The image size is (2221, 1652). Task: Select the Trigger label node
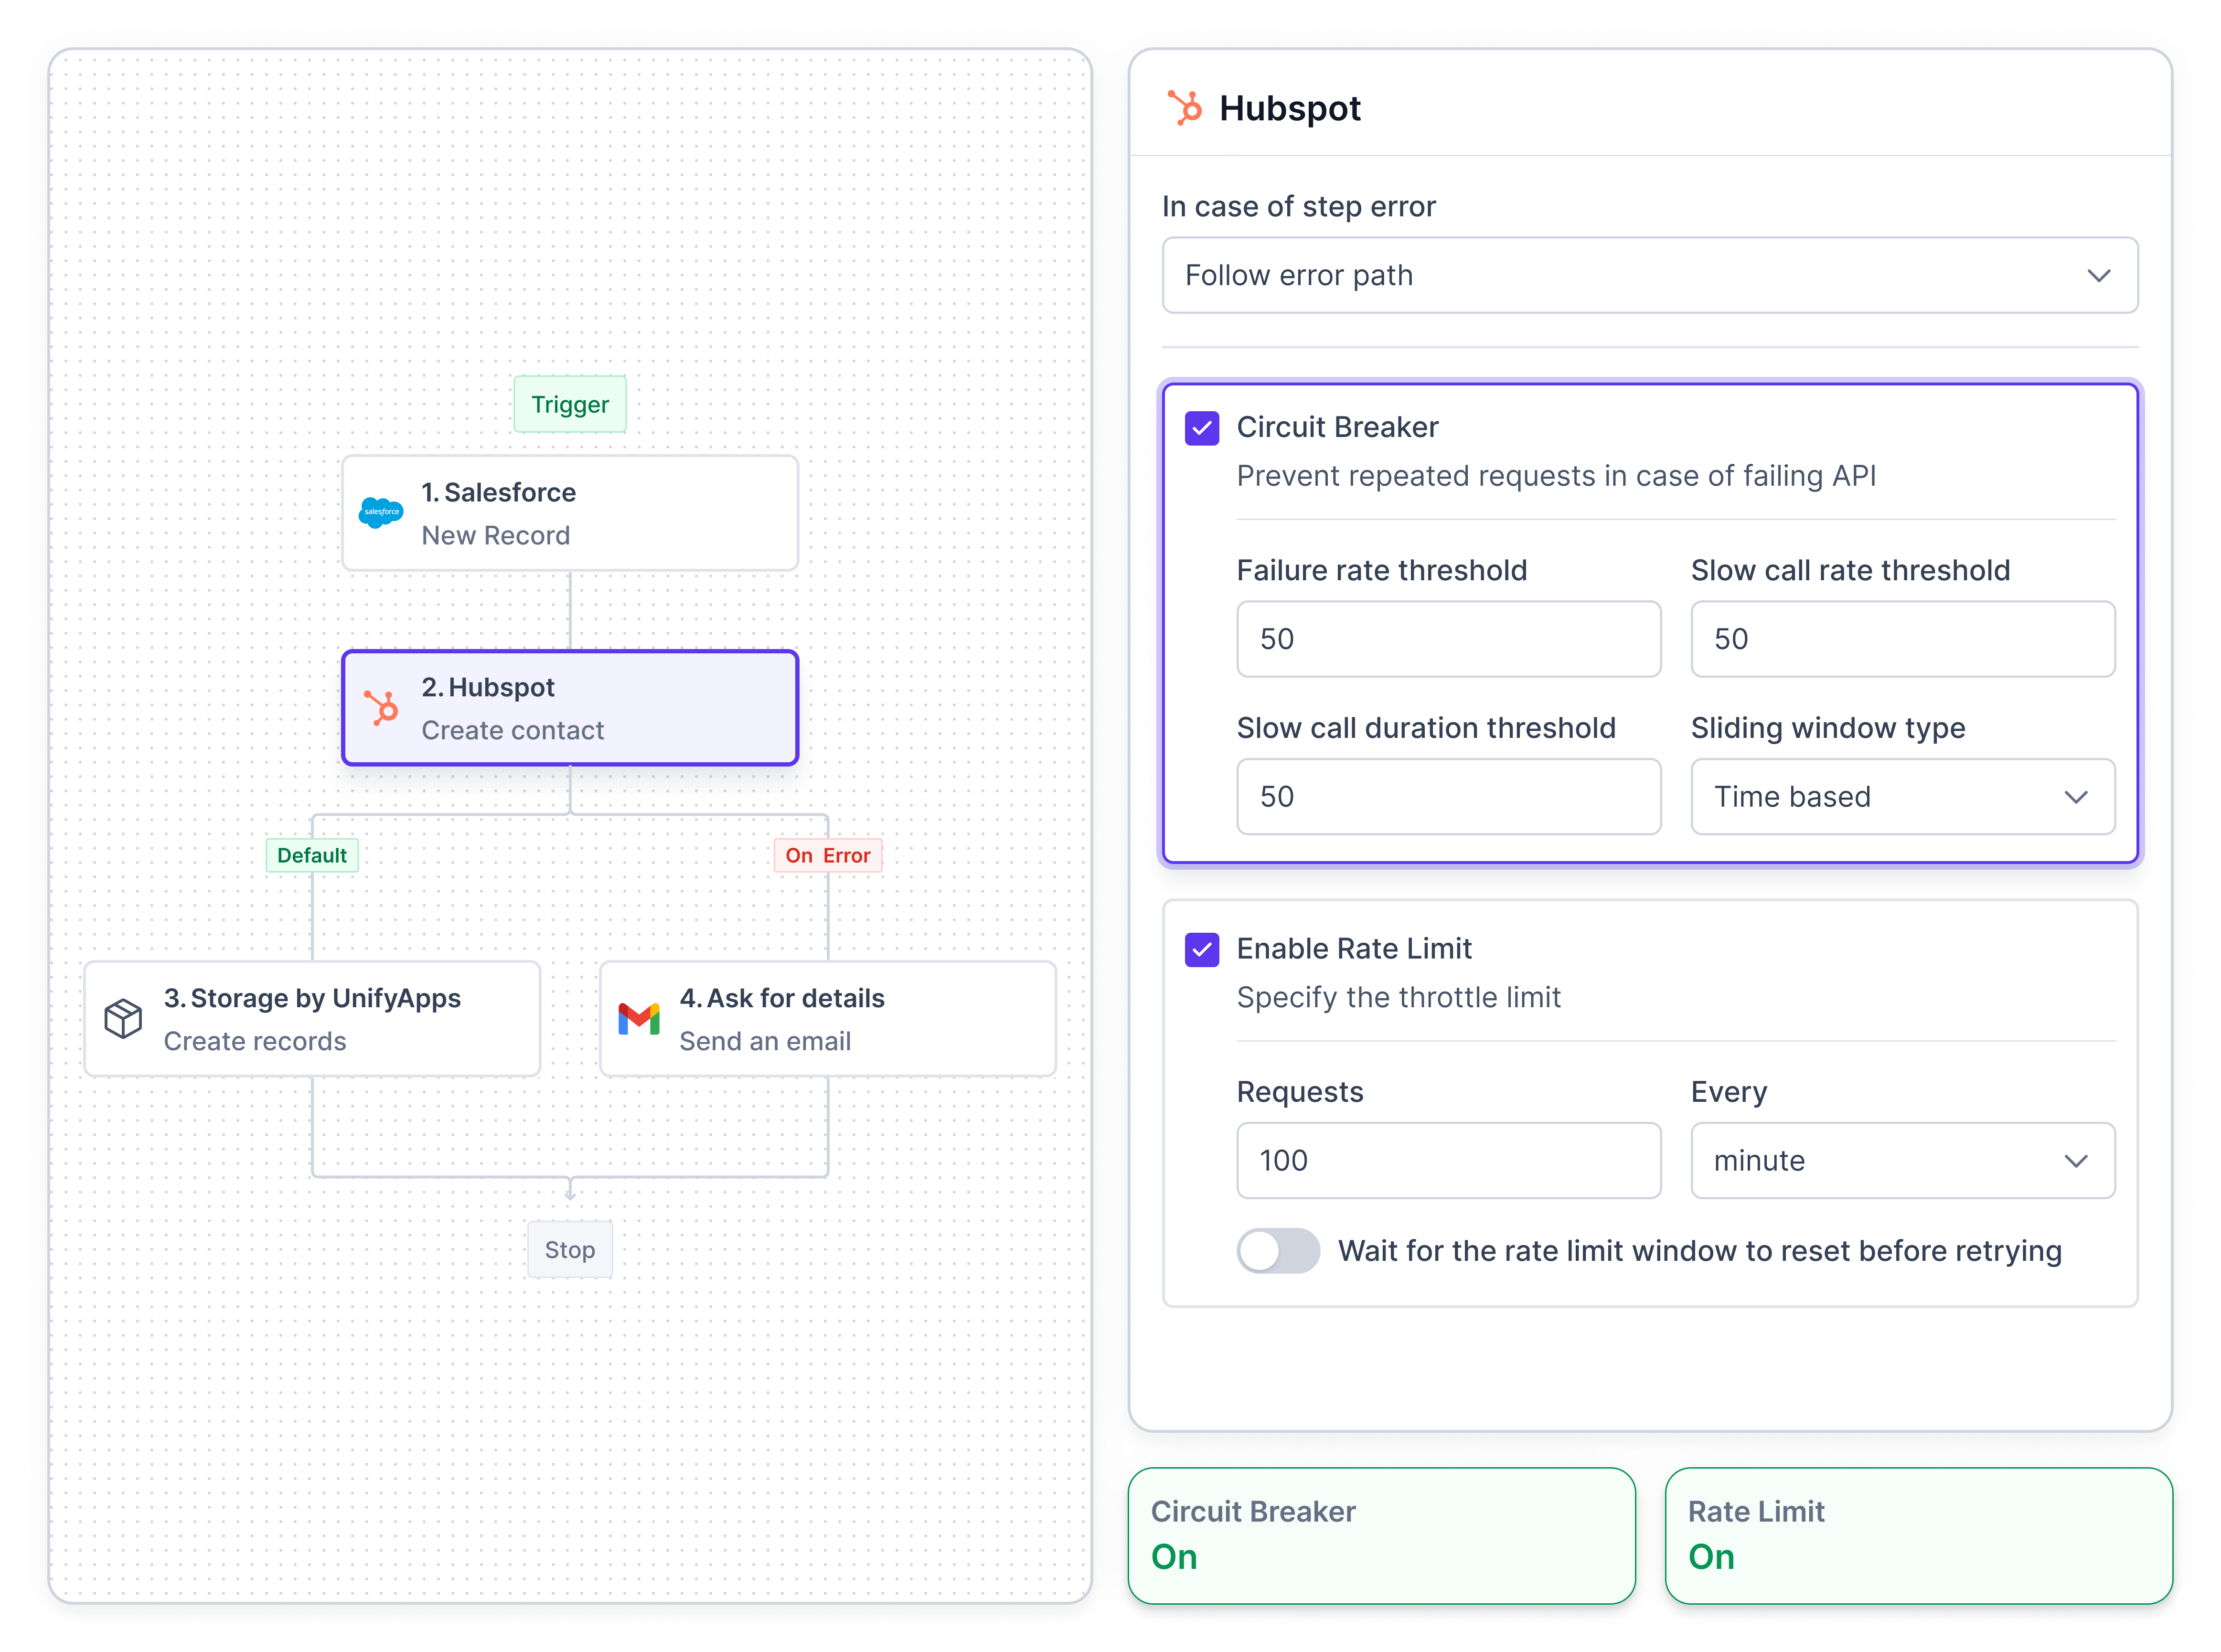tap(570, 404)
